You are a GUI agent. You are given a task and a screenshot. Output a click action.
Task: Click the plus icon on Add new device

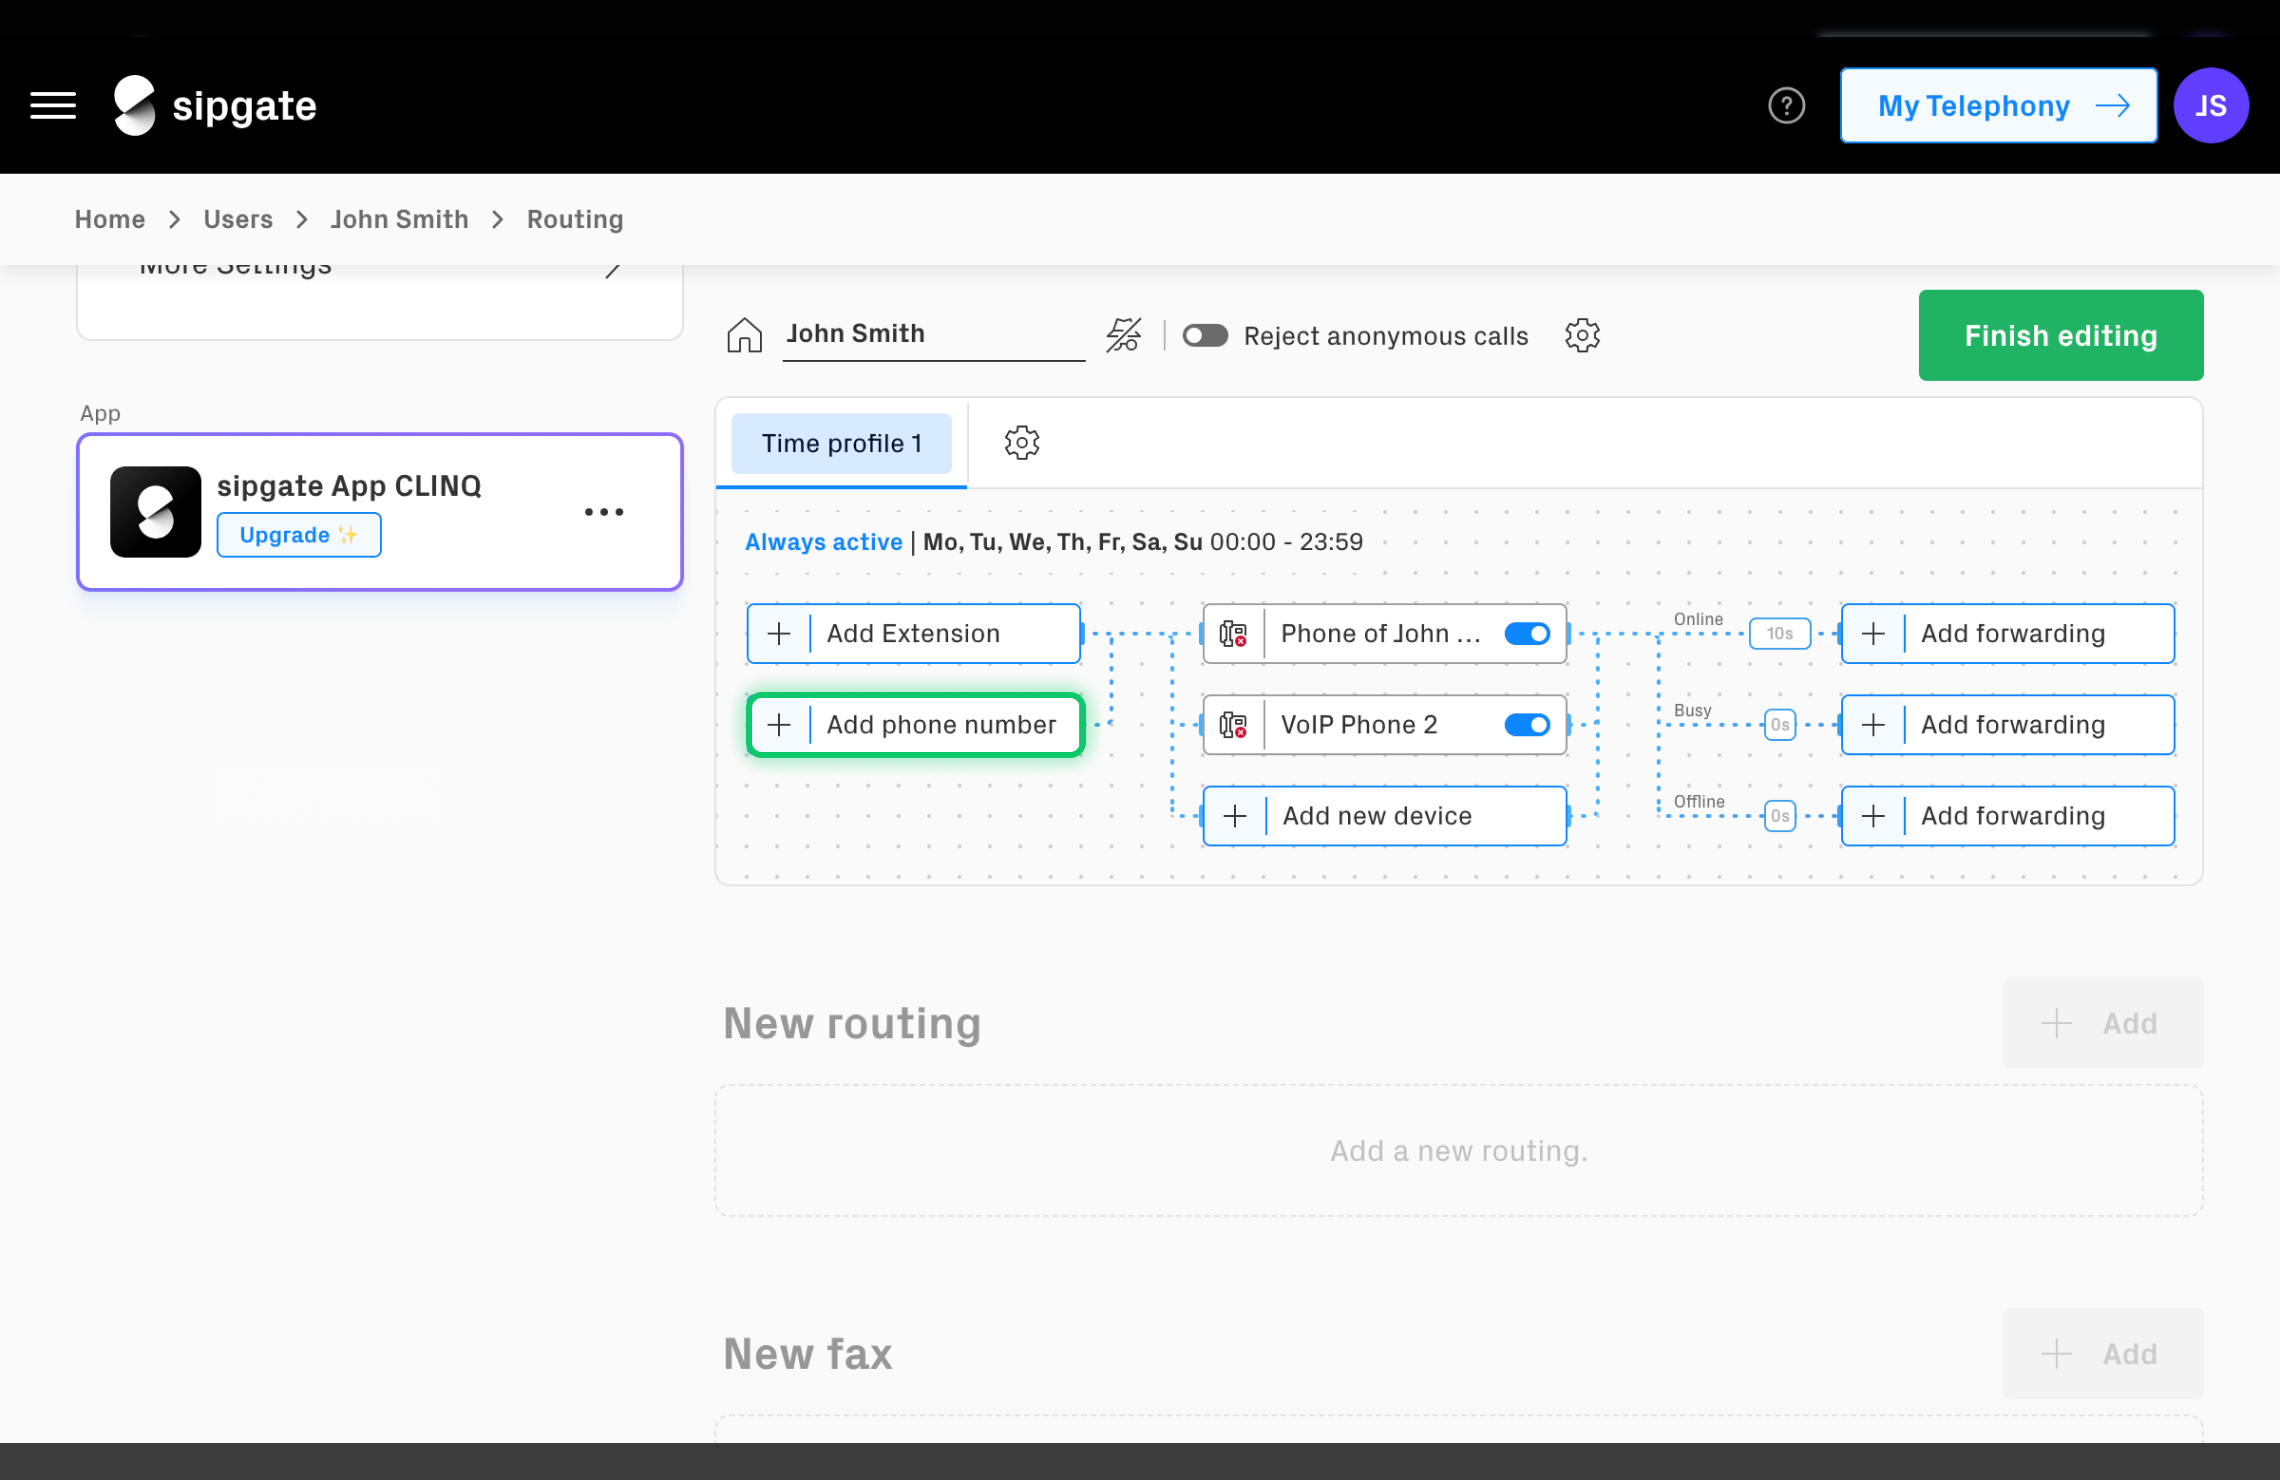[x=1235, y=815]
